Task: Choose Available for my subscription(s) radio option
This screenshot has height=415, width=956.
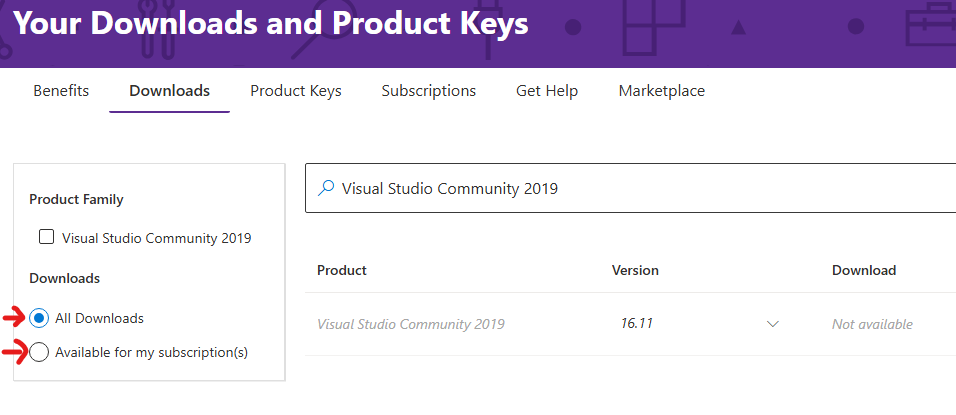Action: (39, 352)
